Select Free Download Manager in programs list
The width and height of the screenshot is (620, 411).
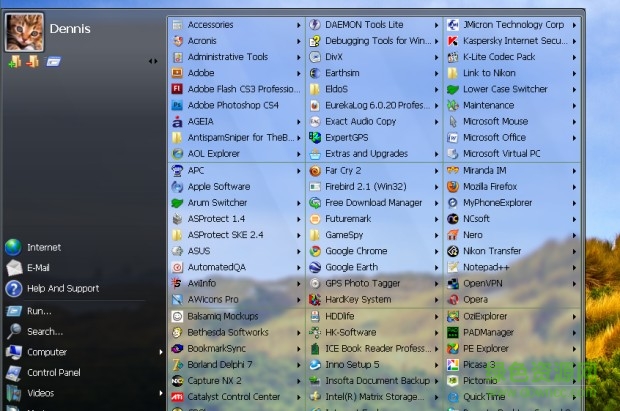click(x=372, y=203)
